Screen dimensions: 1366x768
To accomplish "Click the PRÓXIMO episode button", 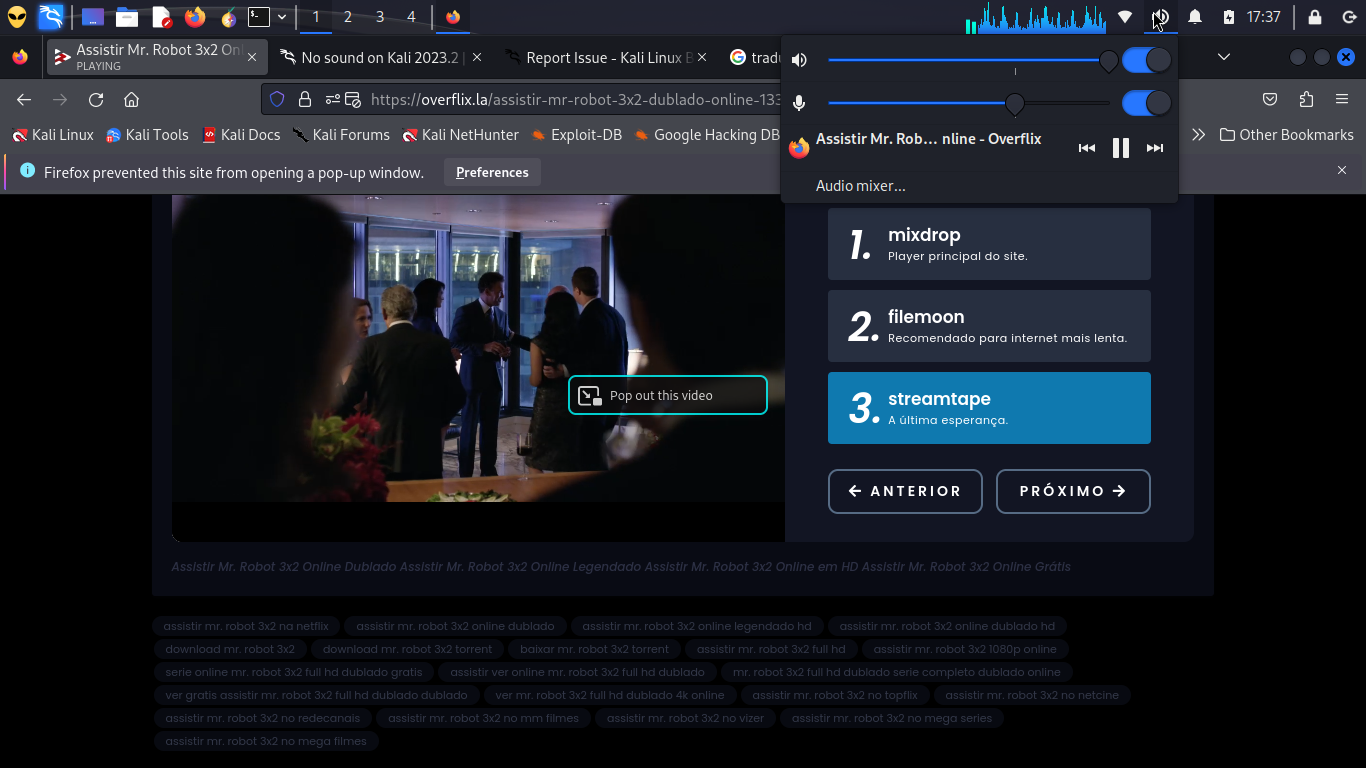I will 1073,492.
